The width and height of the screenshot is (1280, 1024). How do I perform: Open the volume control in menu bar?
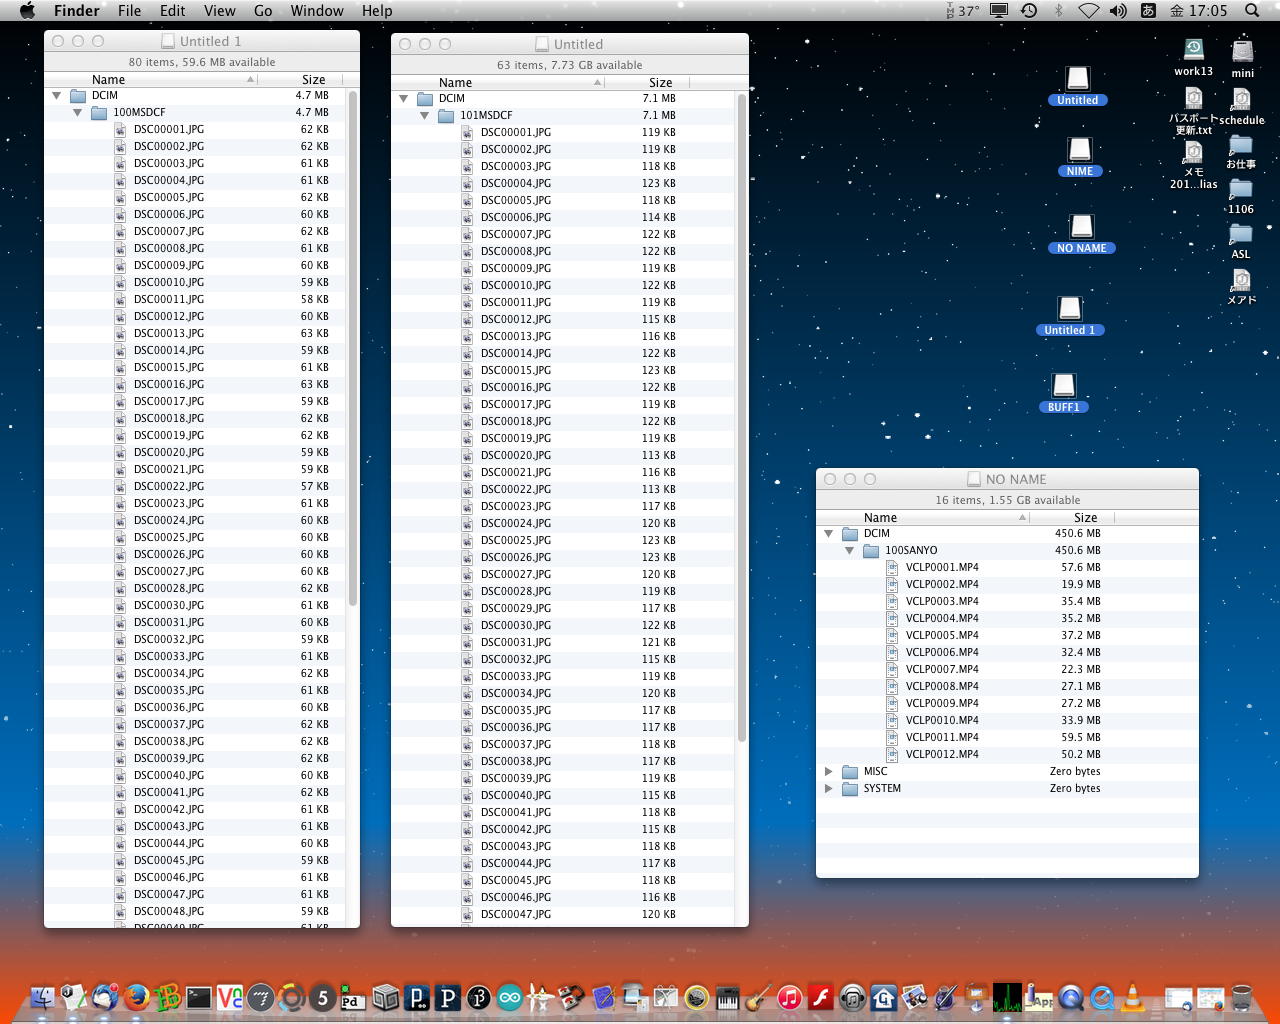[1118, 11]
